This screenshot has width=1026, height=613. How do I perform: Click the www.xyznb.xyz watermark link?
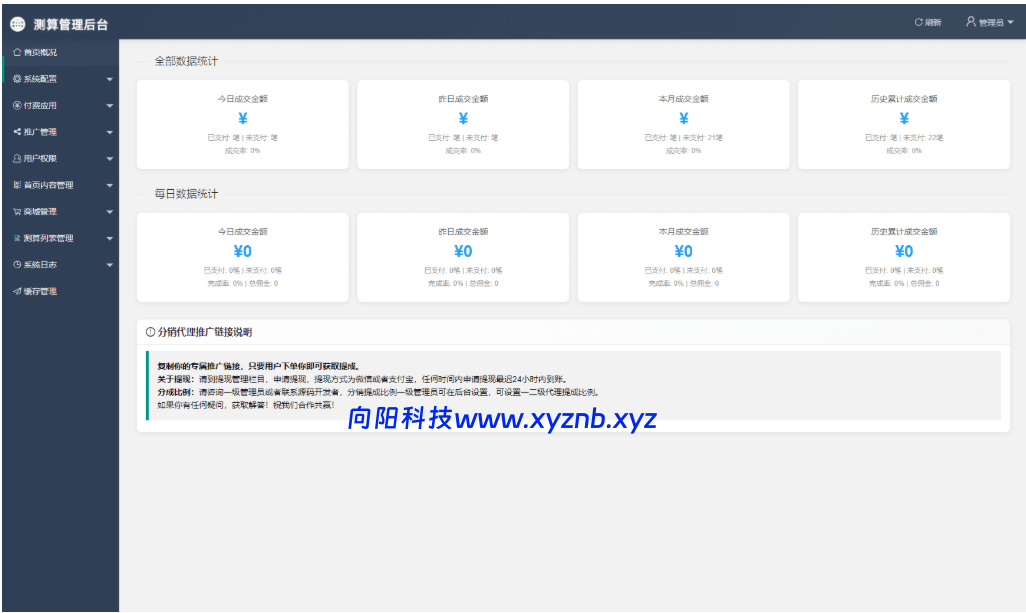click(555, 420)
